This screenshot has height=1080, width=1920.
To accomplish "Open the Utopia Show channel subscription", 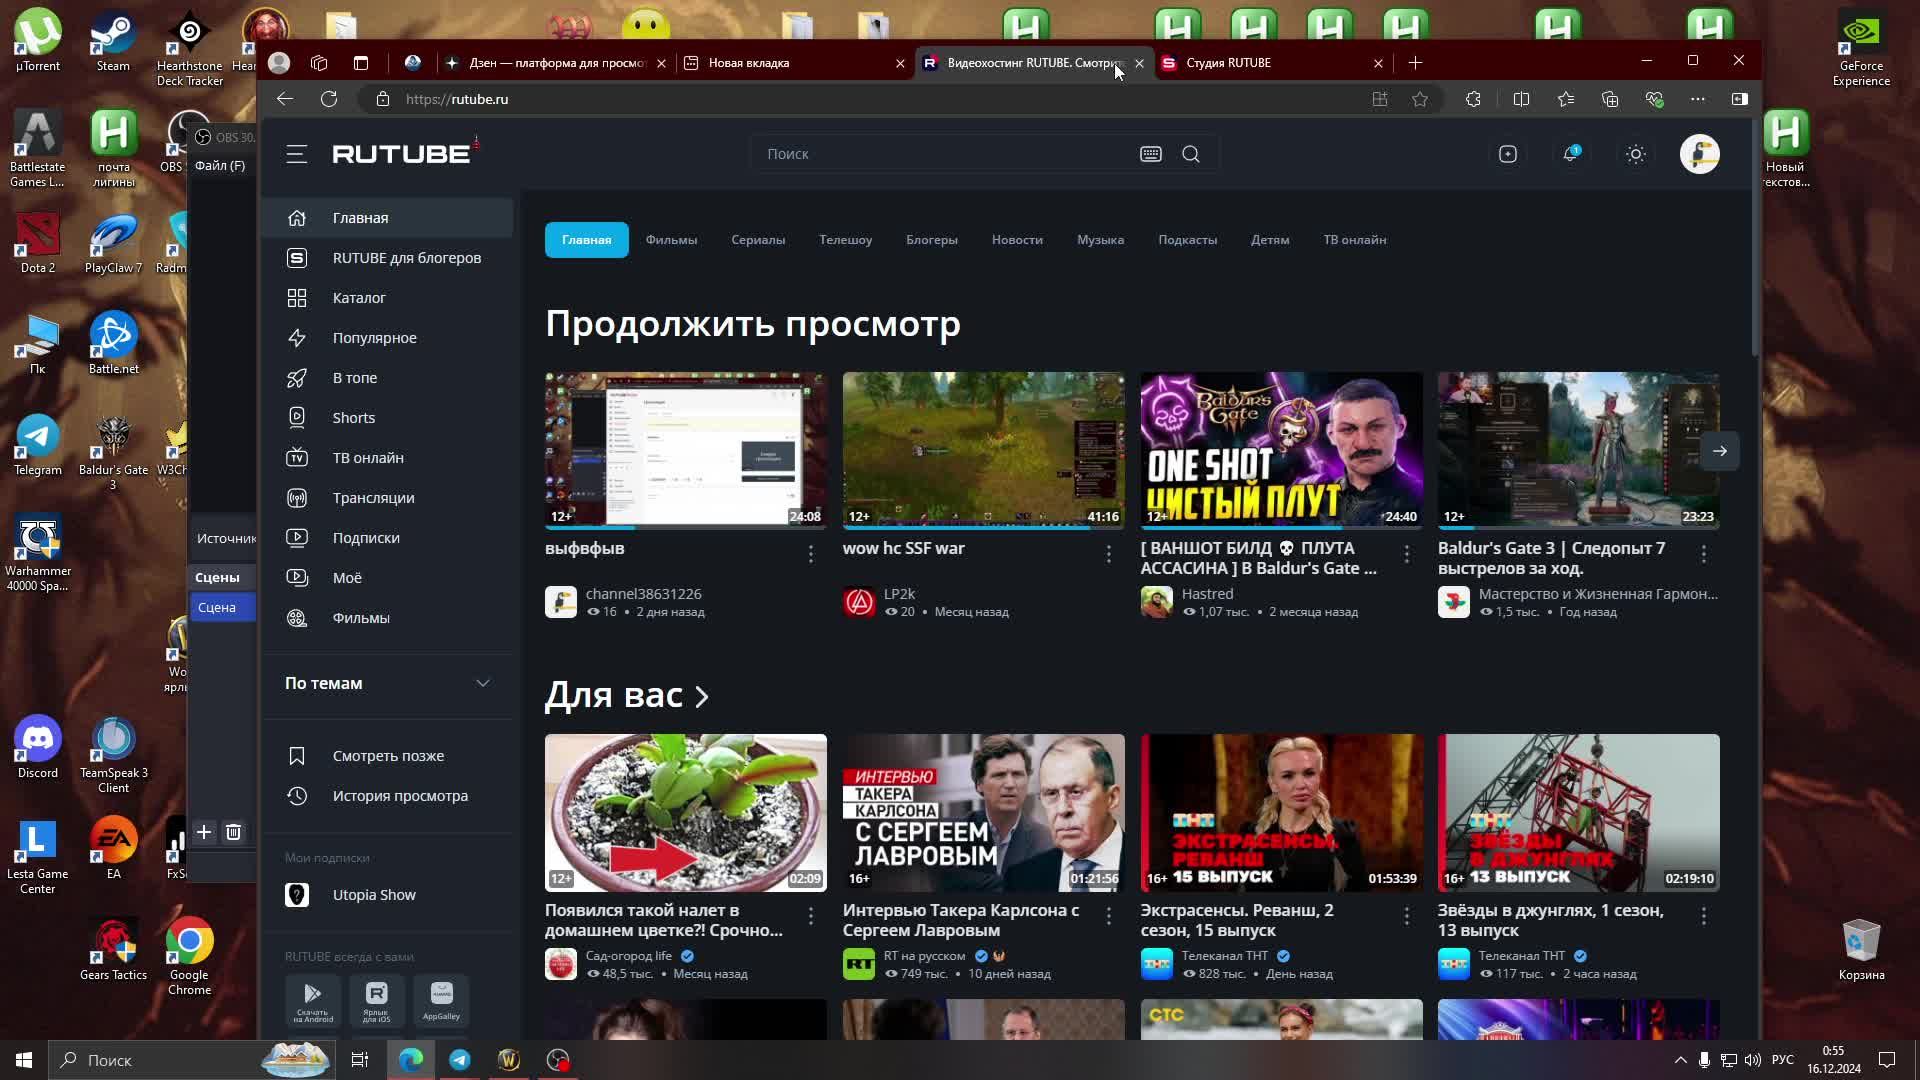I will click(x=374, y=894).
